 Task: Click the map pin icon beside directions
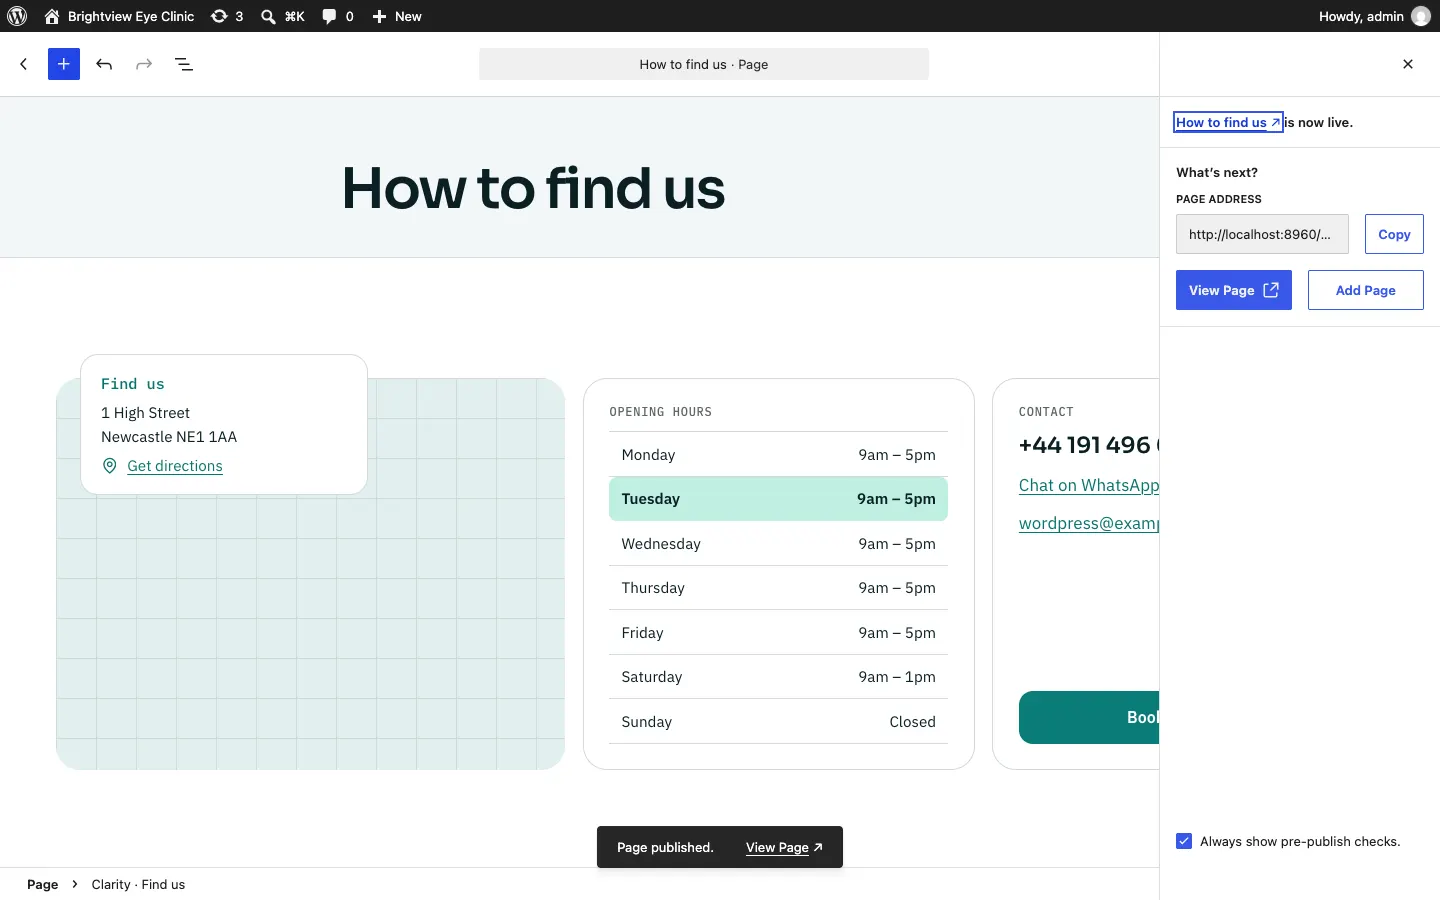(x=110, y=466)
